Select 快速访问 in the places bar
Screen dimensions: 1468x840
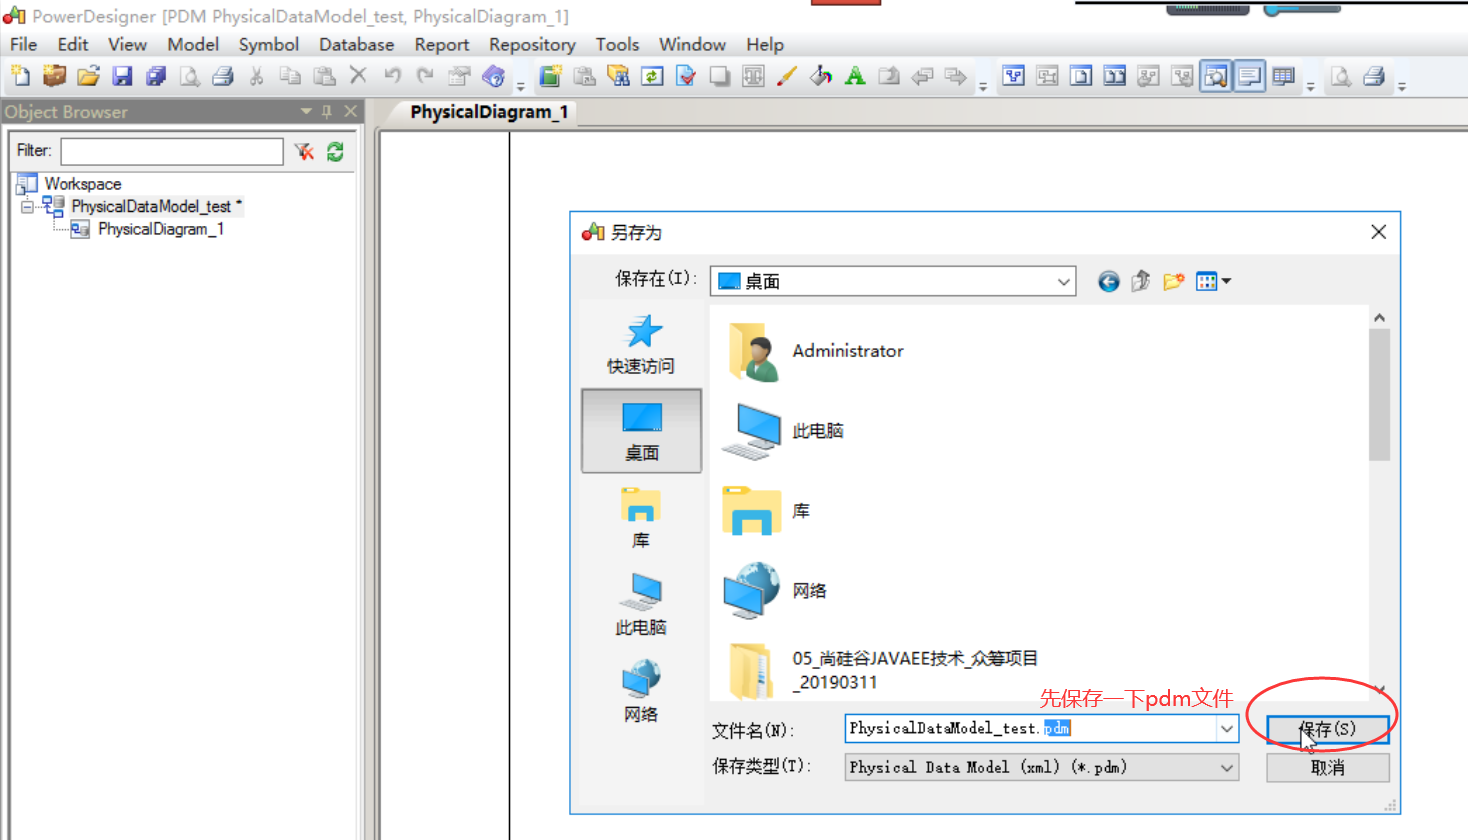click(x=641, y=345)
